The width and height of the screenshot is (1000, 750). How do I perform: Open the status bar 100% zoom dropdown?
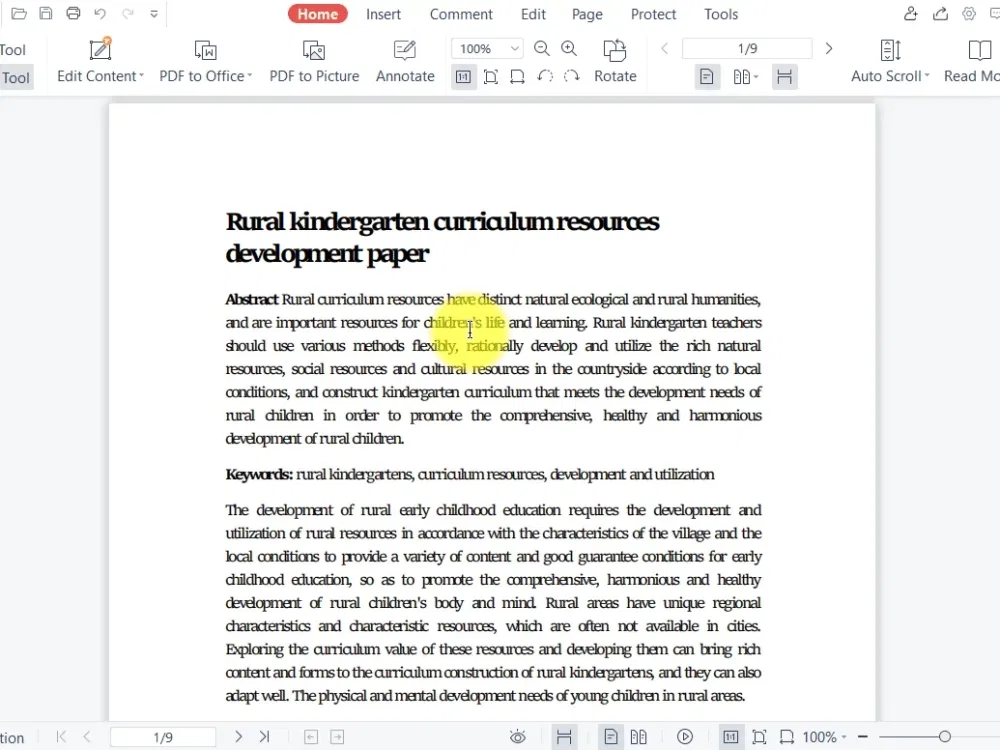[x=825, y=737]
